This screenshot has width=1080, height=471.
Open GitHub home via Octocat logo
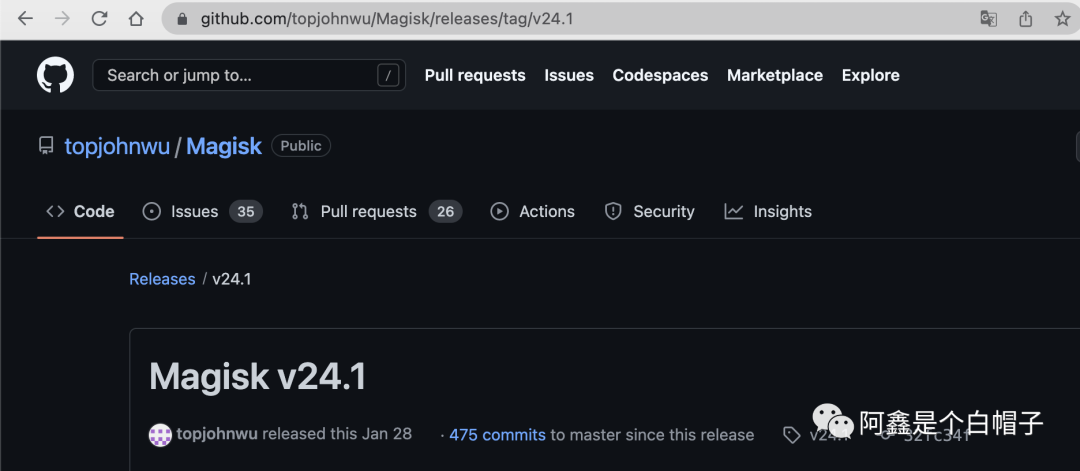tap(55, 75)
